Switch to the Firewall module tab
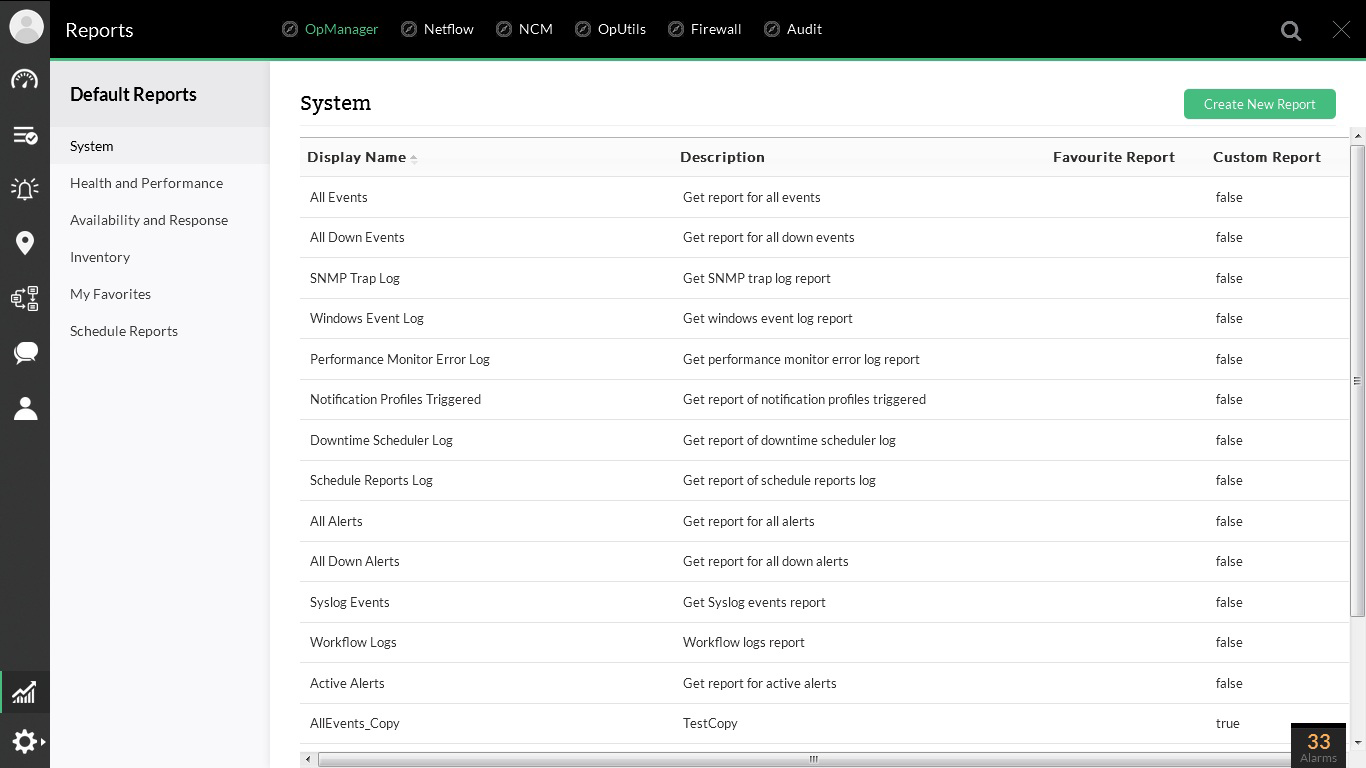Image resolution: width=1366 pixels, height=768 pixels. pos(715,29)
